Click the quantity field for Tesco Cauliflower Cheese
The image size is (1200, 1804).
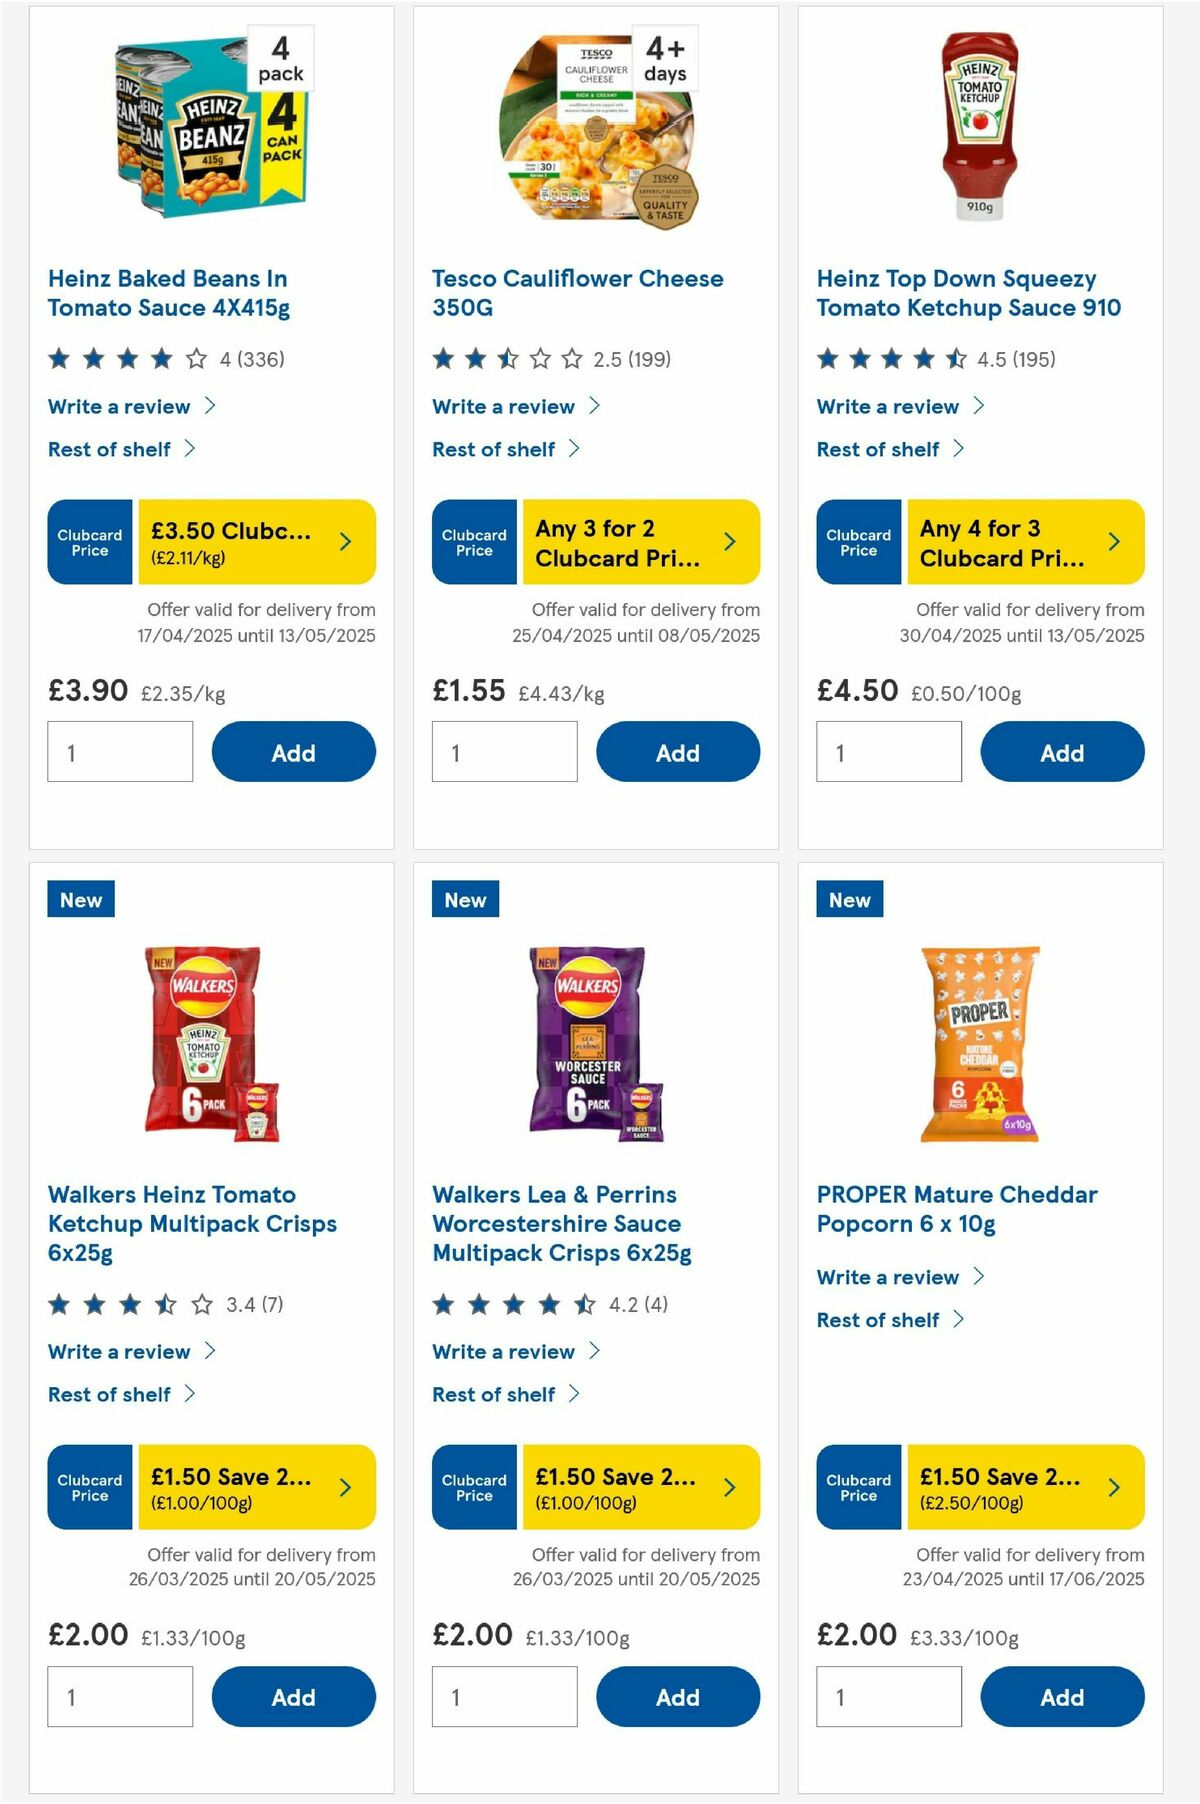[x=505, y=752]
